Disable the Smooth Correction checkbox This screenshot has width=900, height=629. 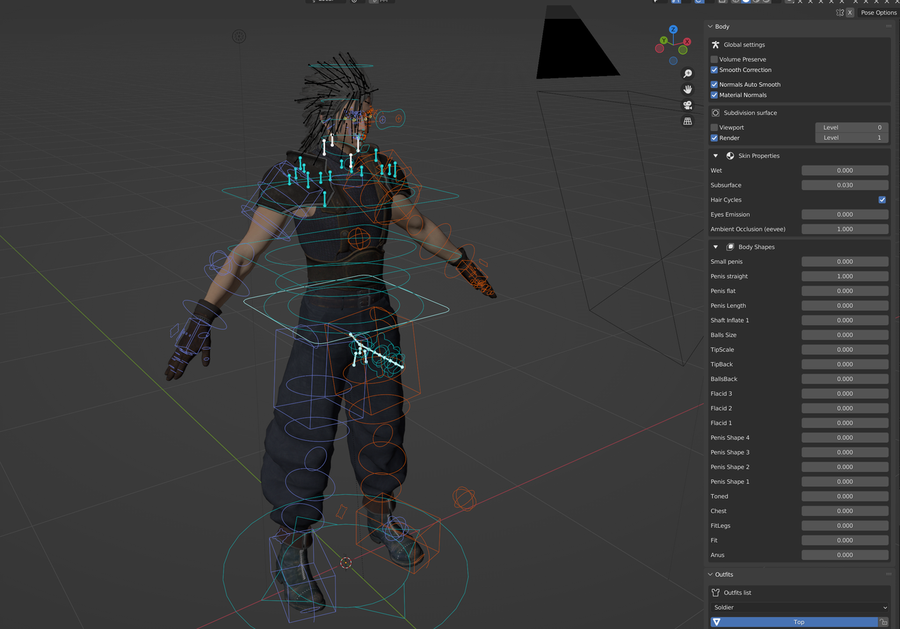[x=714, y=70]
